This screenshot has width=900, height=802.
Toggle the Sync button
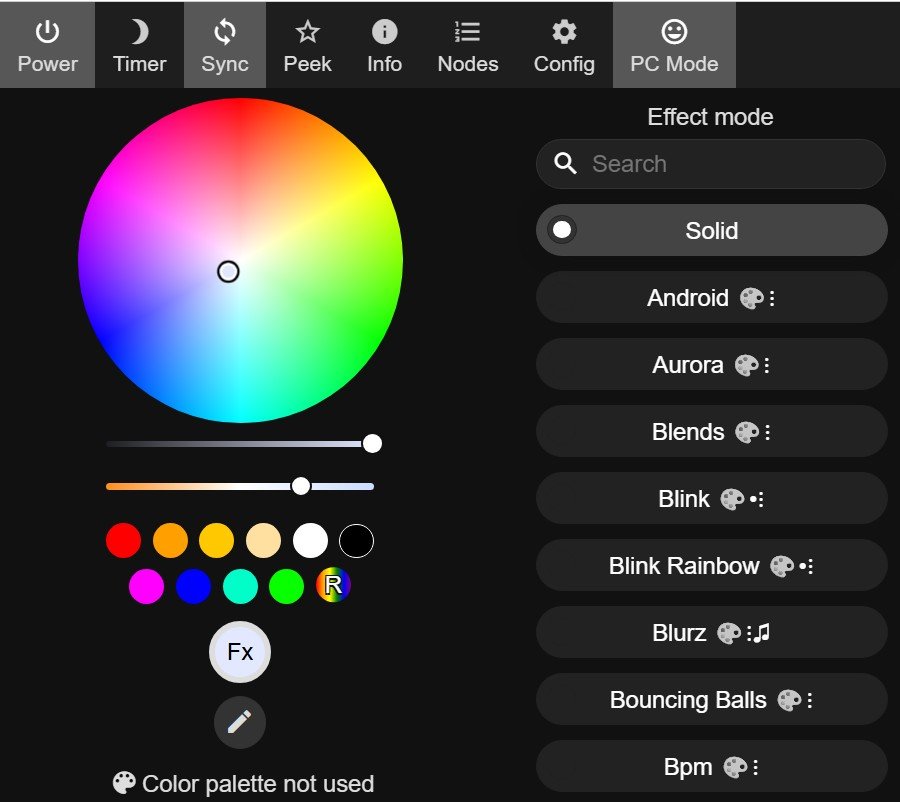[225, 46]
